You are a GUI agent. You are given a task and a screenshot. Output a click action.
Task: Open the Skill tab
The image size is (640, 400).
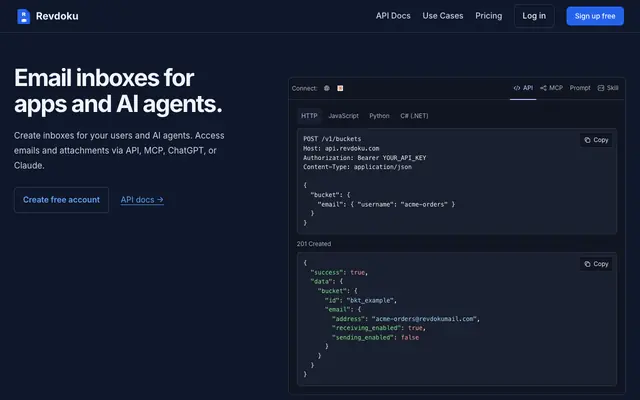pyautogui.click(x=608, y=88)
